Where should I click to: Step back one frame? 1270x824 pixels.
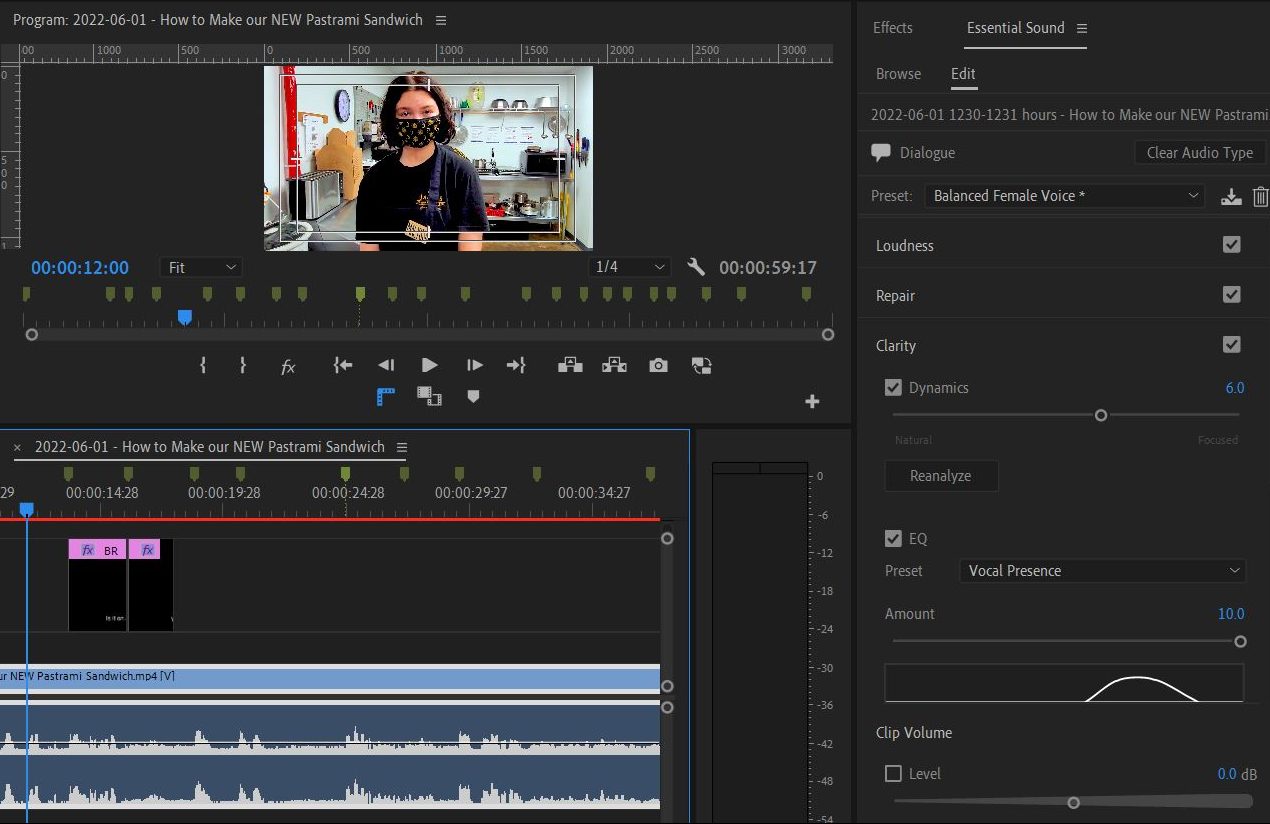pos(386,366)
